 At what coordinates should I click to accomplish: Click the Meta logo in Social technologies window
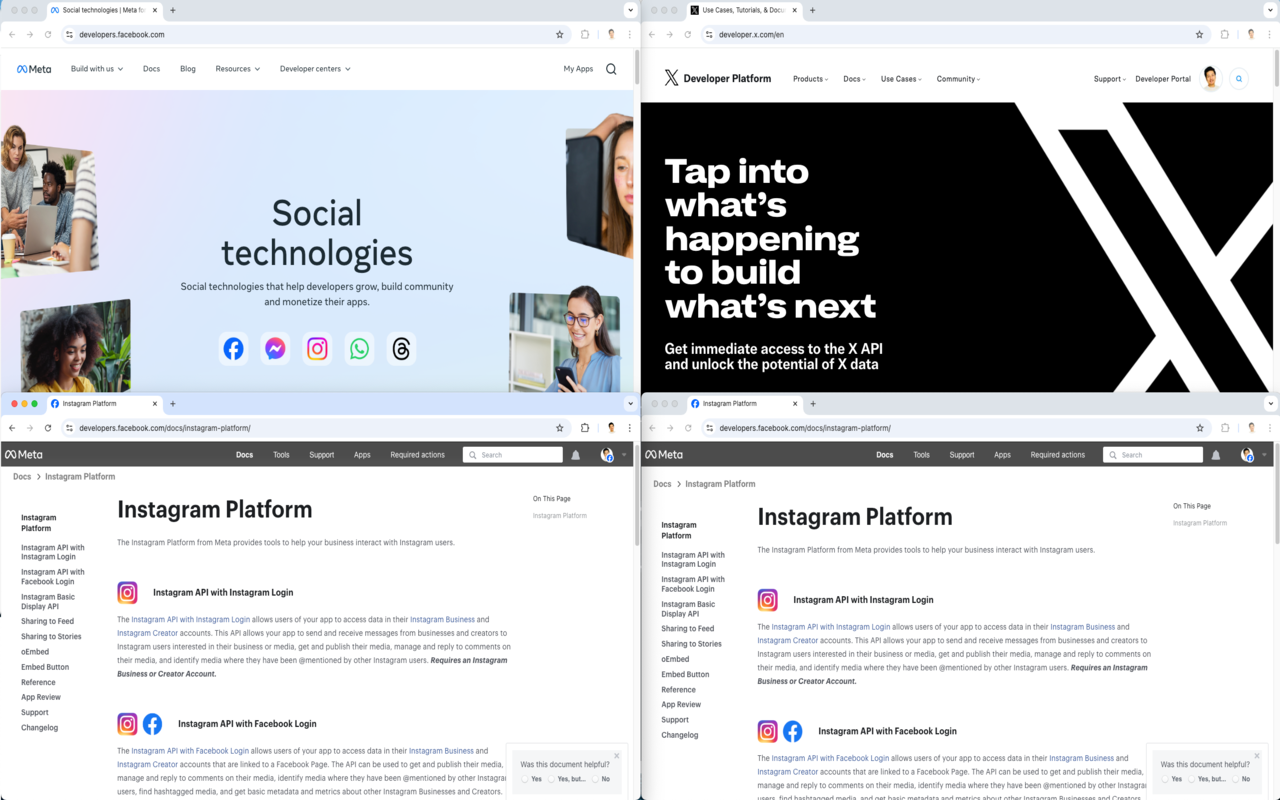point(34,69)
